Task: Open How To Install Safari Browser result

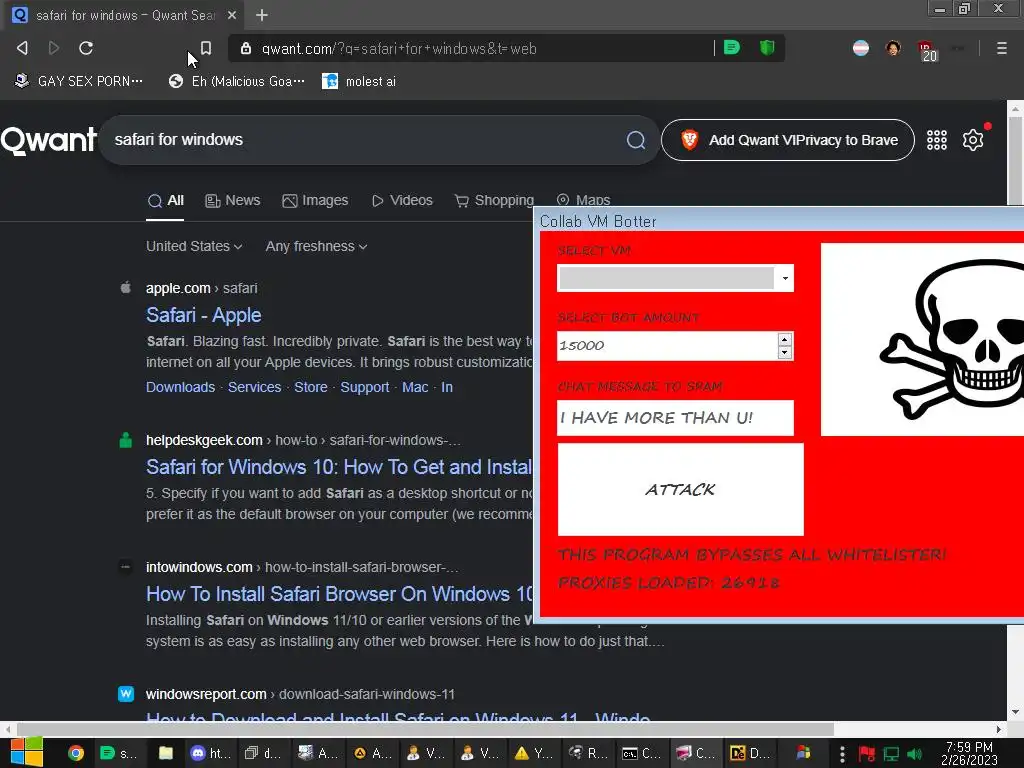Action: point(339,594)
